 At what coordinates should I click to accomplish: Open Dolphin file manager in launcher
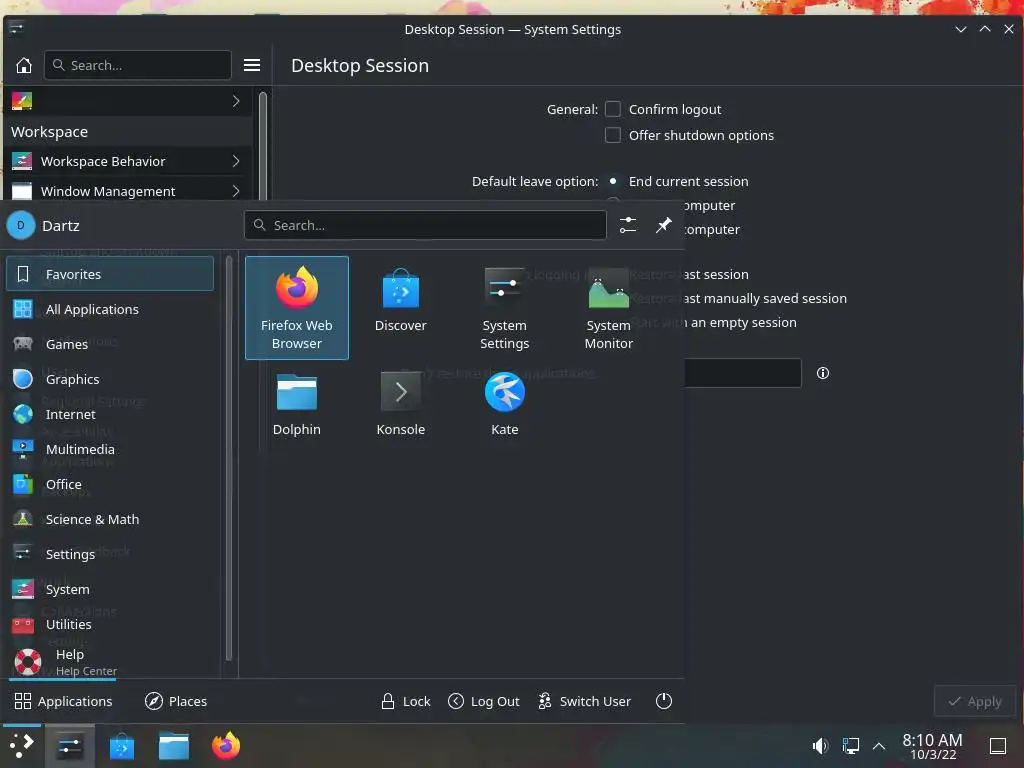296,404
